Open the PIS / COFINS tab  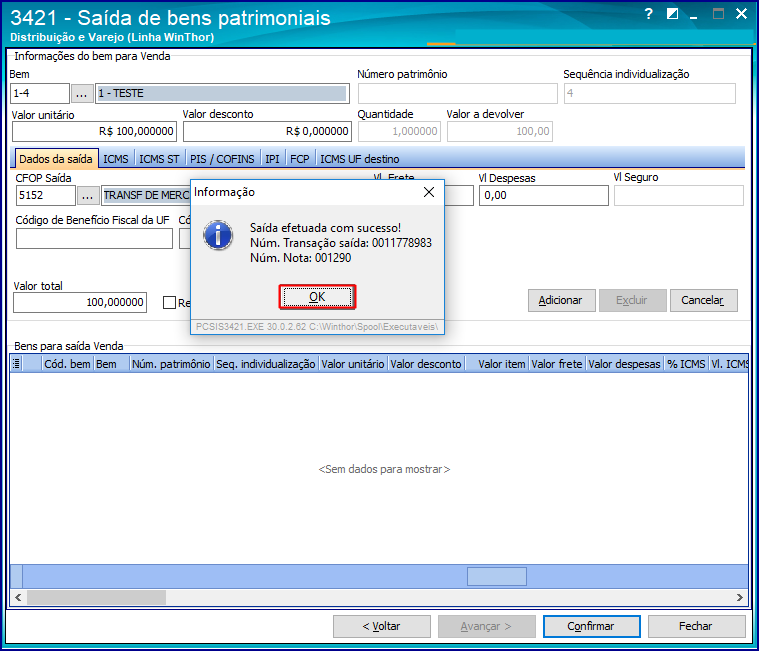(x=222, y=159)
